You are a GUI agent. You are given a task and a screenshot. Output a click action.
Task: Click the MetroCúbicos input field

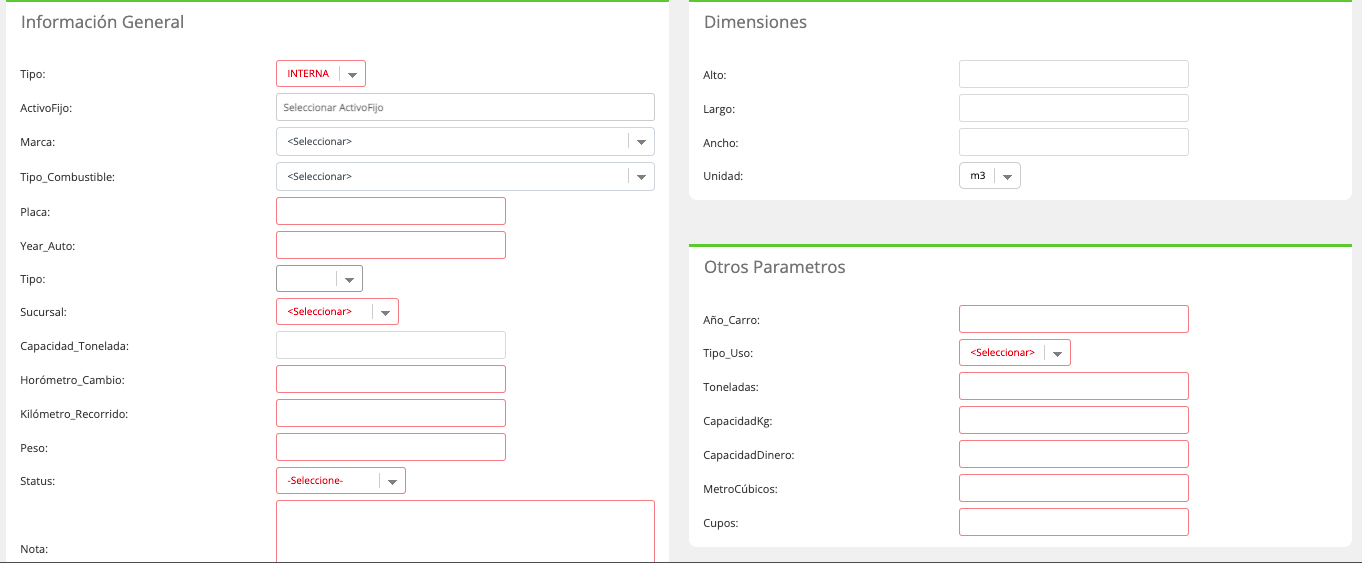coord(1074,488)
